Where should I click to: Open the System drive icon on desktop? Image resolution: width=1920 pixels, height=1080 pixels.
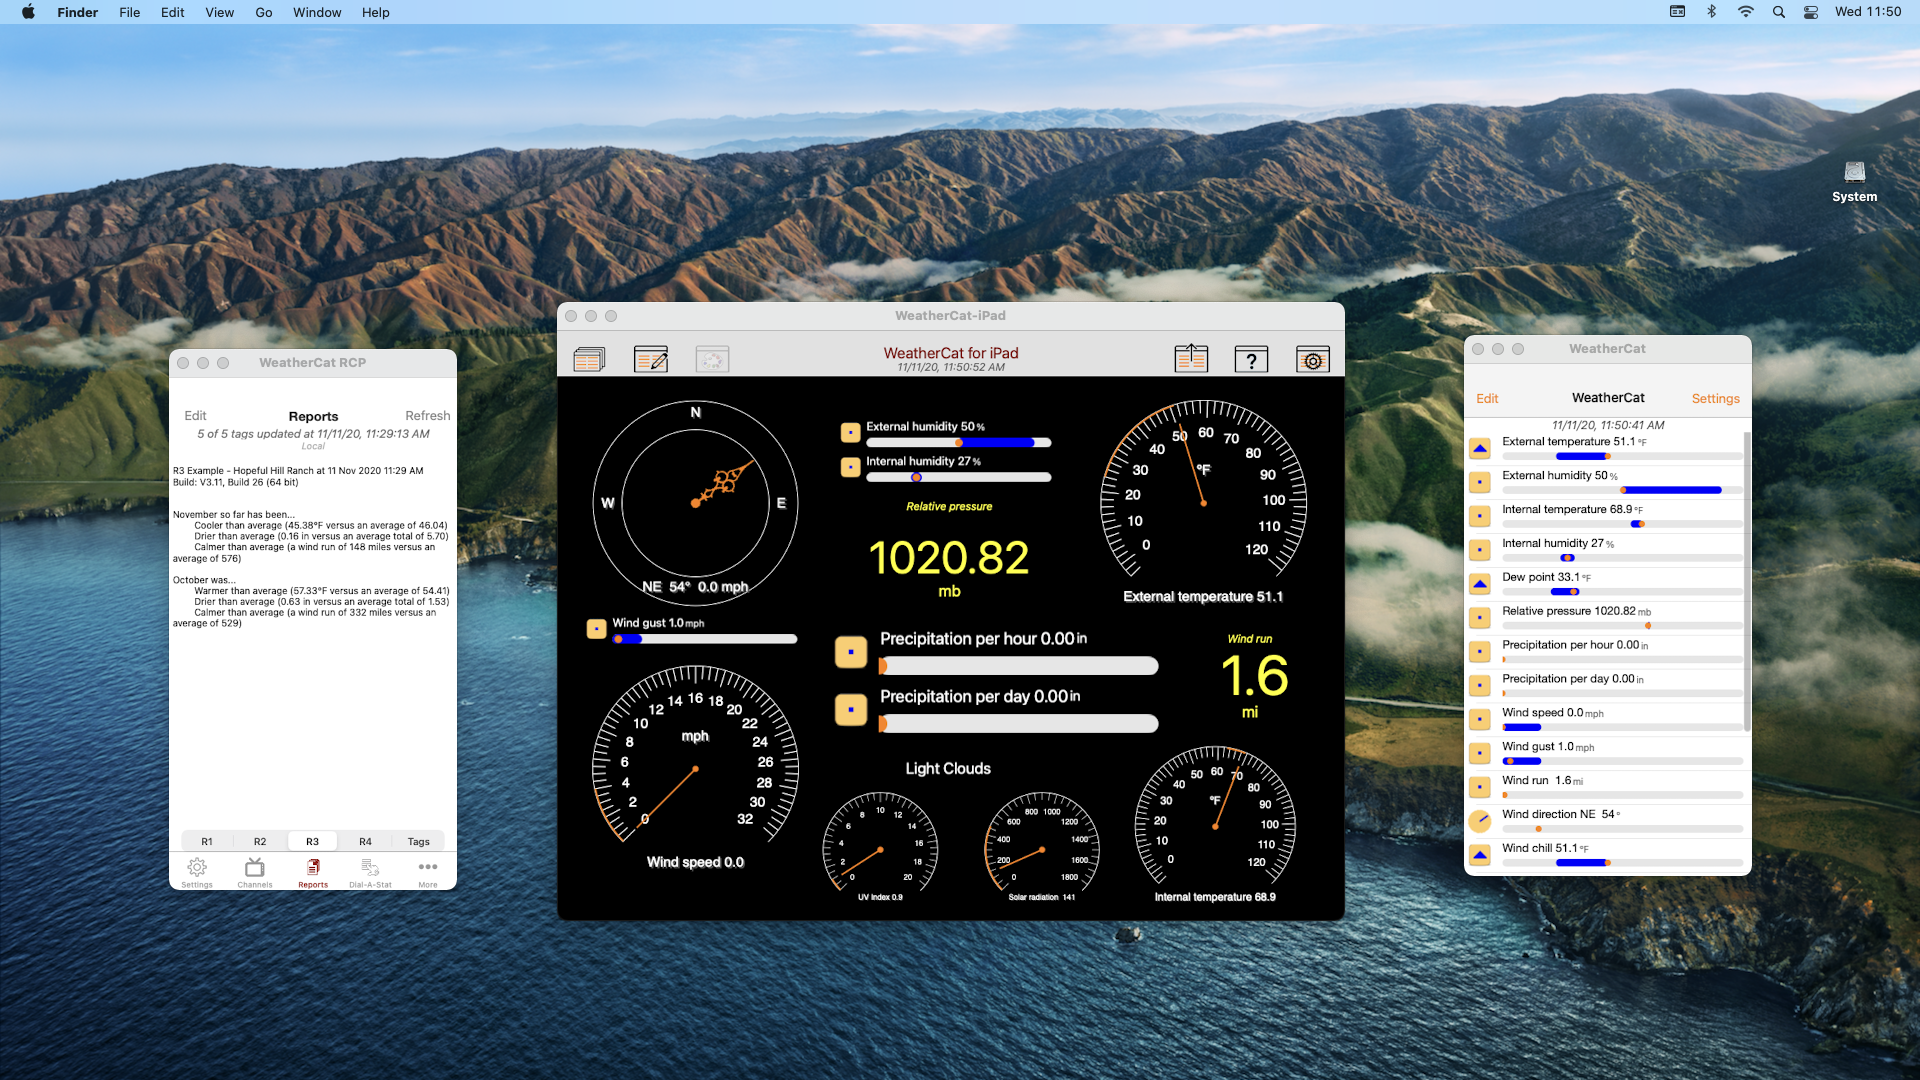pyautogui.click(x=1854, y=181)
